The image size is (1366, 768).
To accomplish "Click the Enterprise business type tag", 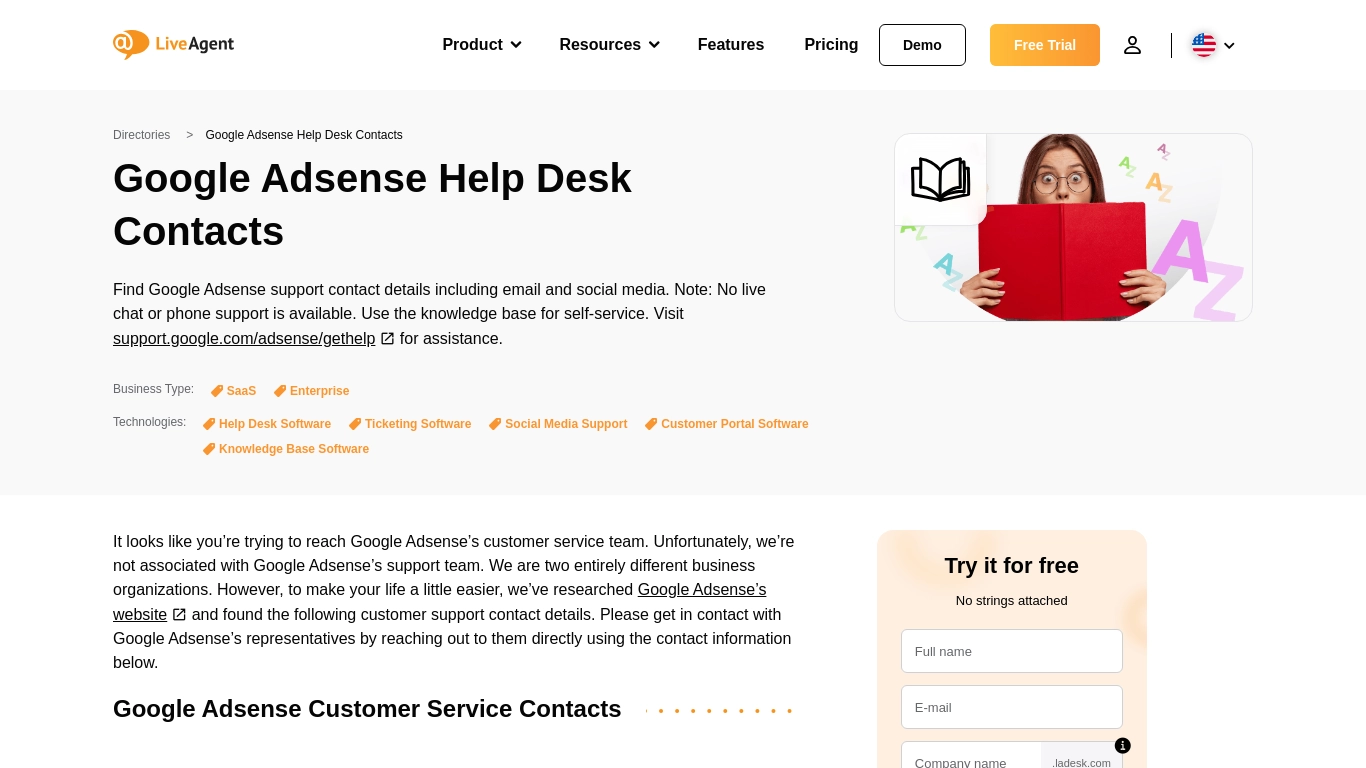I will [312, 391].
